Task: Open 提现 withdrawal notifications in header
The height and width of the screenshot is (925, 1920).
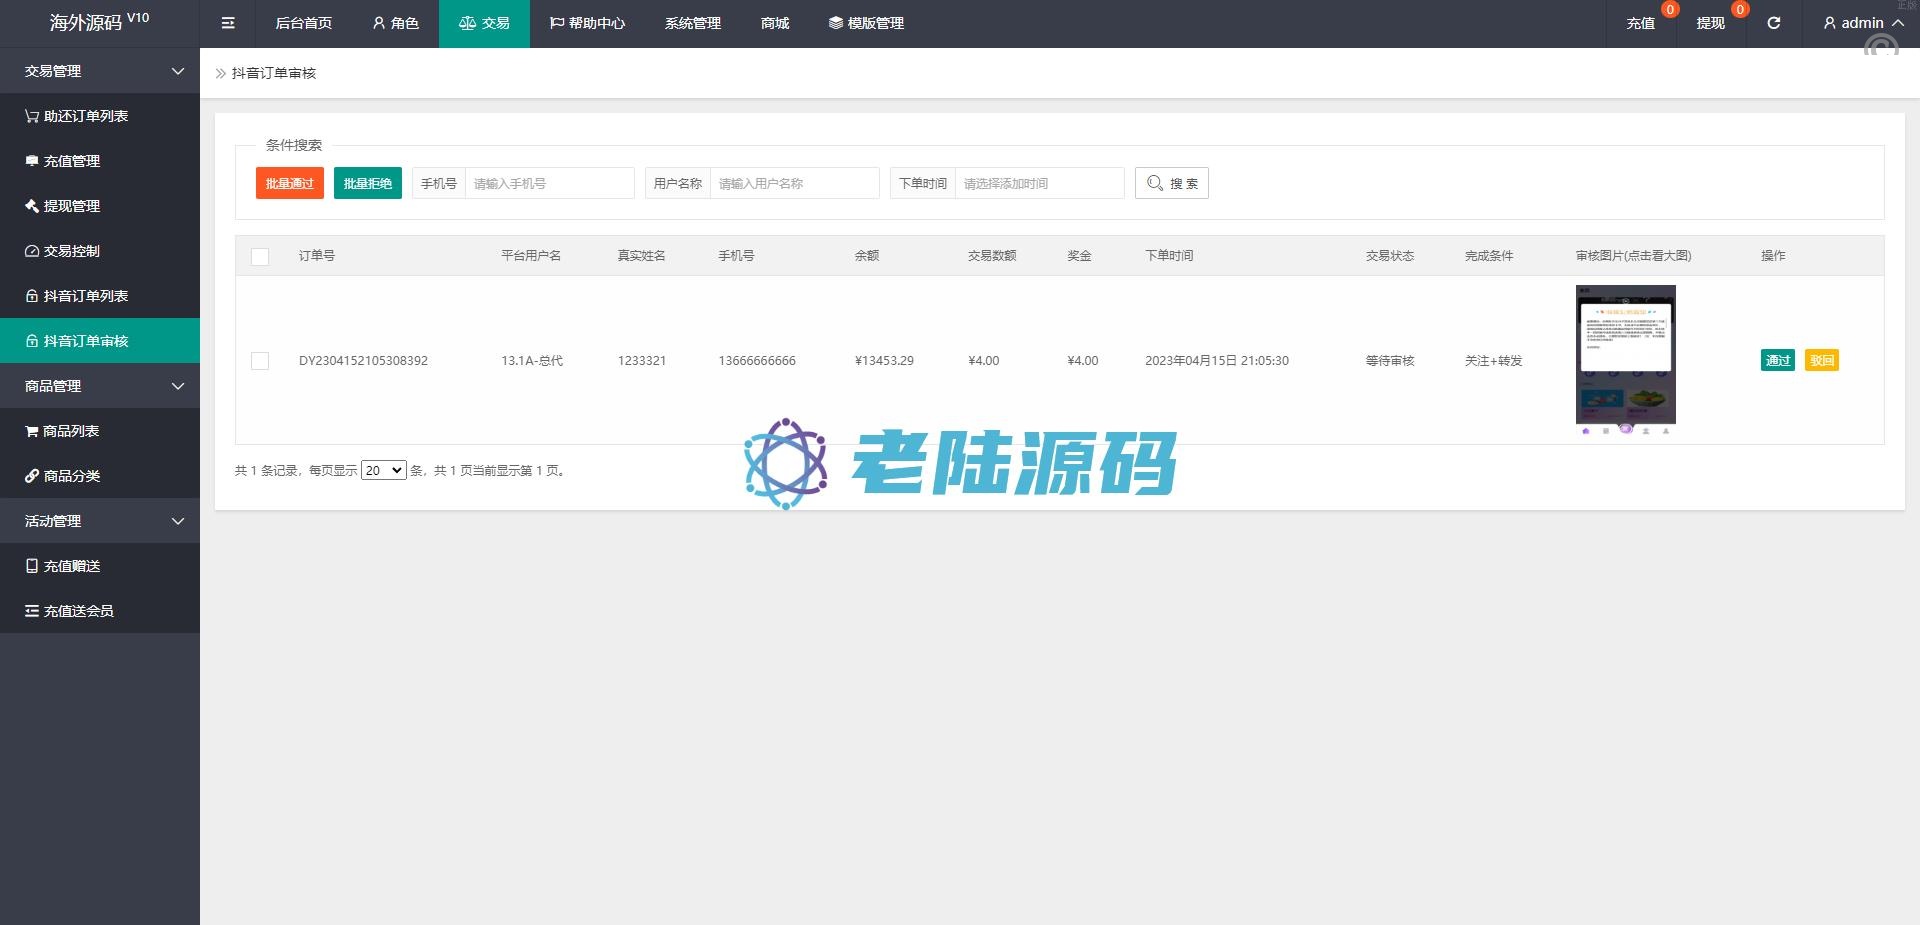Action: [1710, 23]
